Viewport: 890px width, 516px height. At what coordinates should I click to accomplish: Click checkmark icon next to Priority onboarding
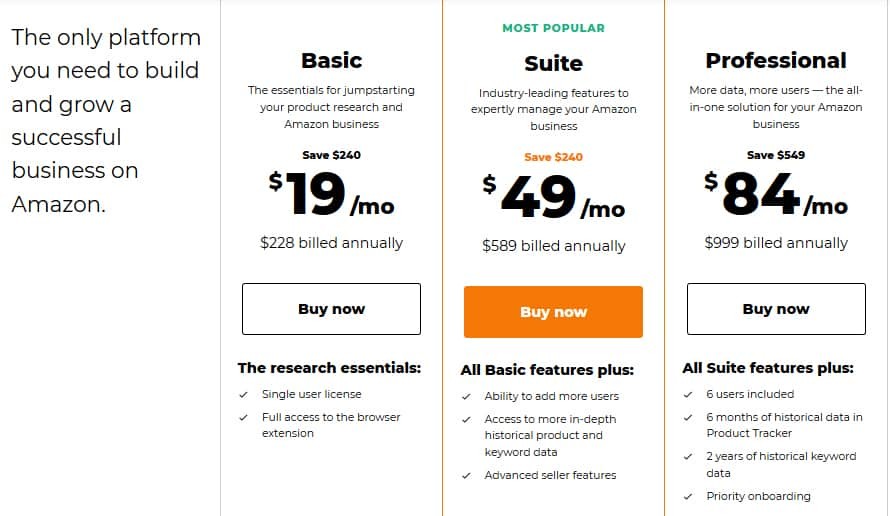click(x=688, y=497)
